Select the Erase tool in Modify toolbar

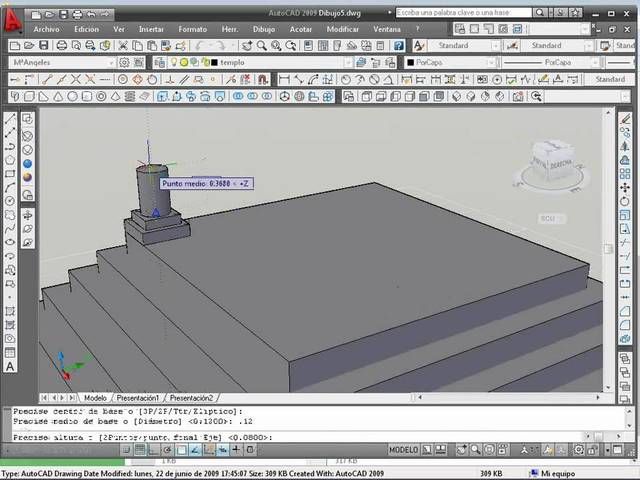[625, 119]
